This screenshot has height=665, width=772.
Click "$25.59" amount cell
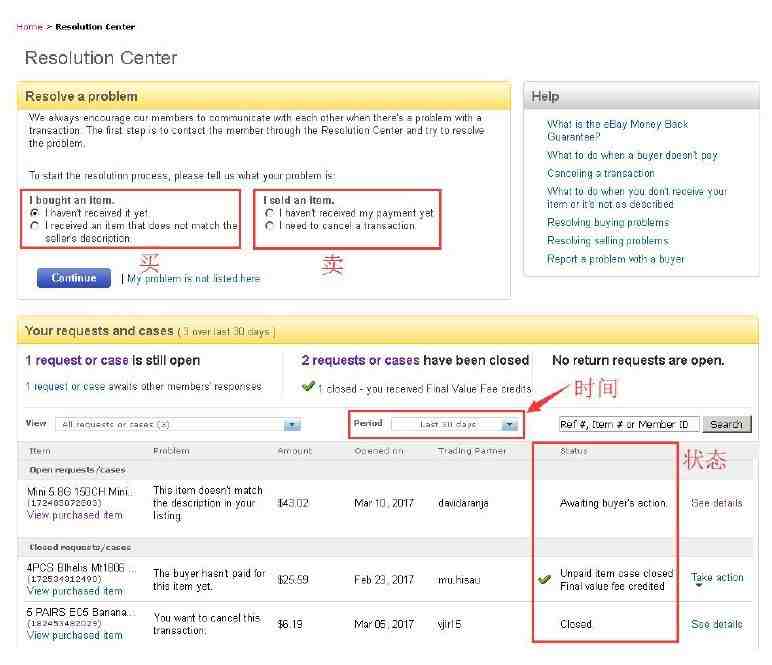click(x=293, y=580)
